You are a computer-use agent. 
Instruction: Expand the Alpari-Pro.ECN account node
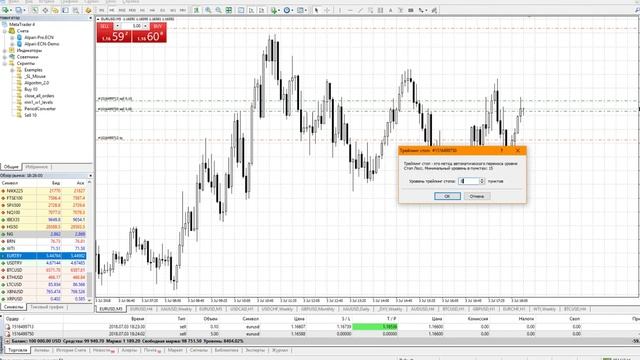(x=12, y=38)
